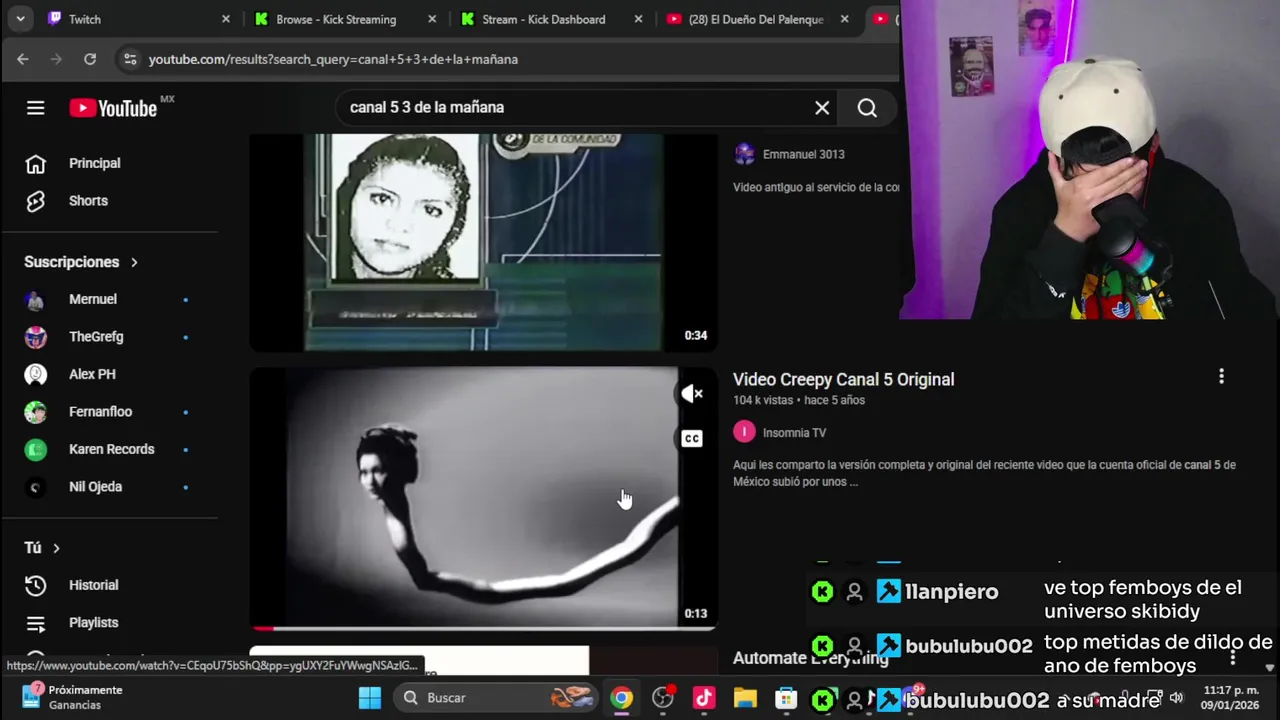Click the OBS Studio taskbar icon
Image resolution: width=1280 pixels, height=720 pixels.
coord(663,698)
